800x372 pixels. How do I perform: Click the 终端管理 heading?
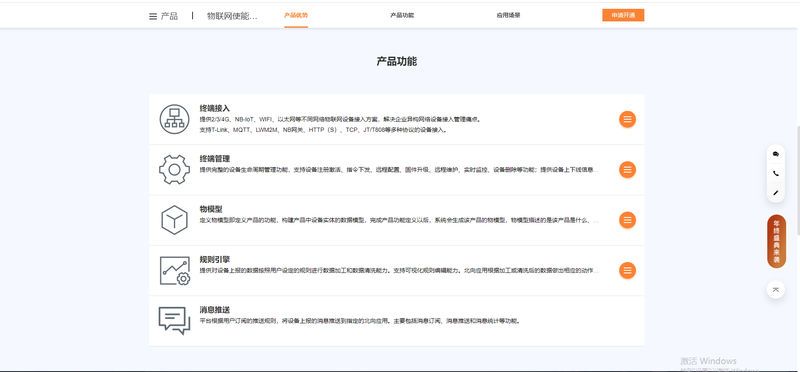point(215,159)
